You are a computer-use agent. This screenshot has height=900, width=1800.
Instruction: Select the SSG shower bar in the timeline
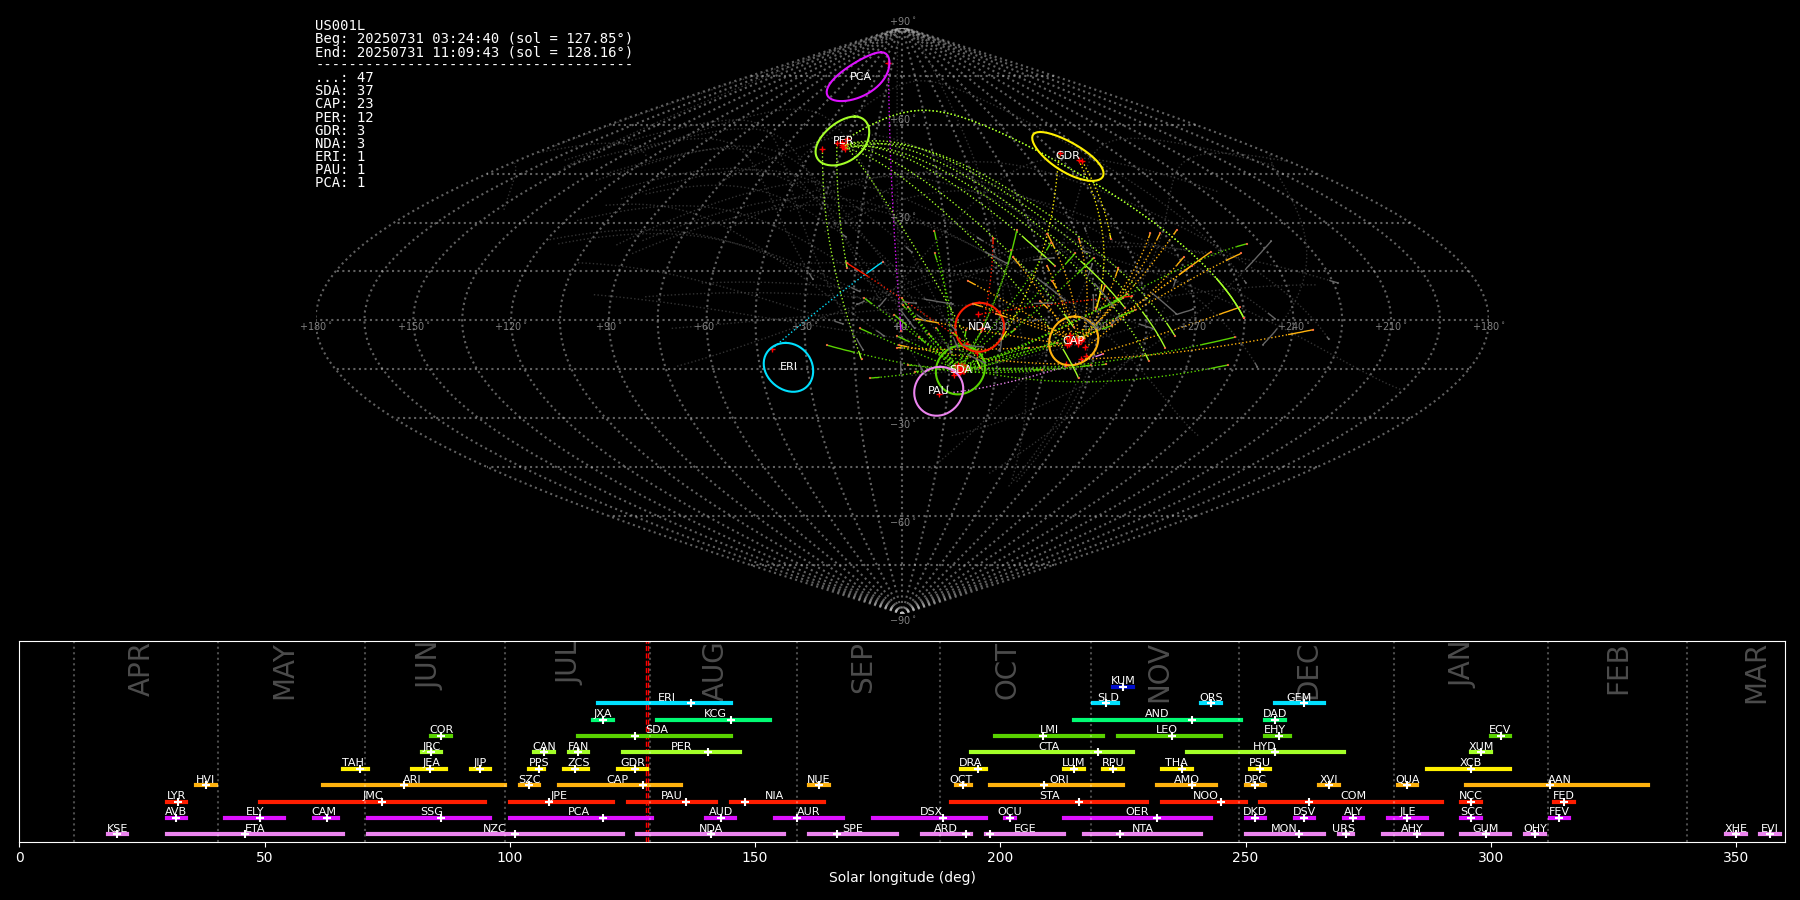428,818
